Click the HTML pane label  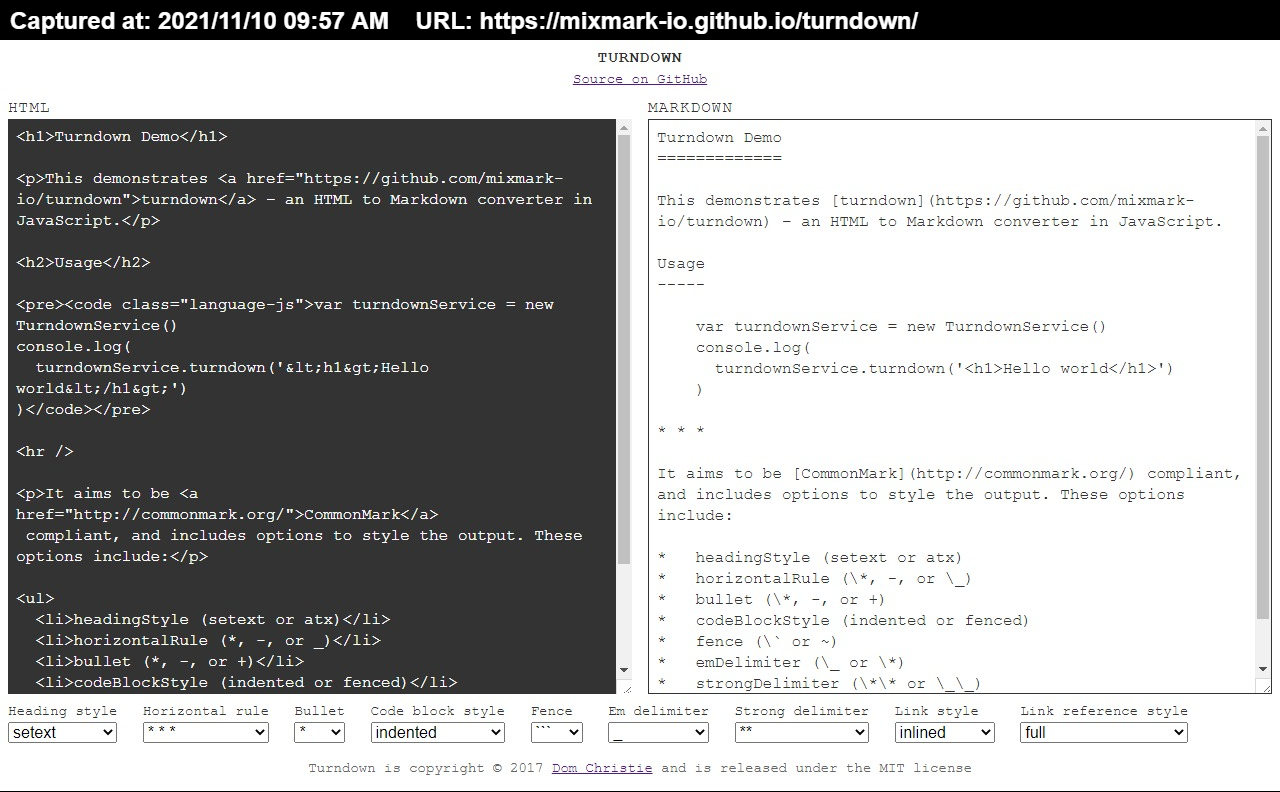click(29, 107)
